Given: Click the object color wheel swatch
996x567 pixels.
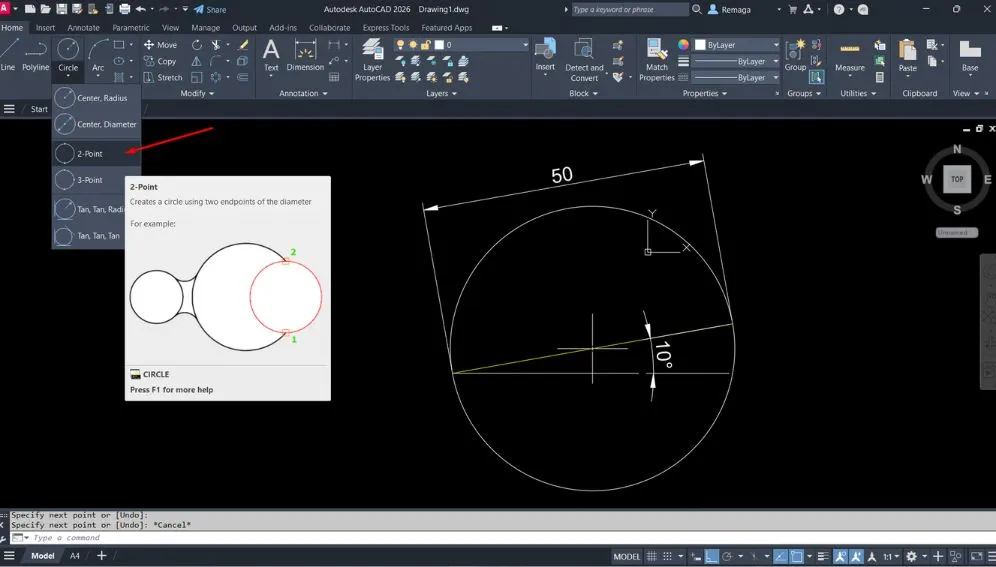Looking at the screenshot, I should tap(684, 45).
